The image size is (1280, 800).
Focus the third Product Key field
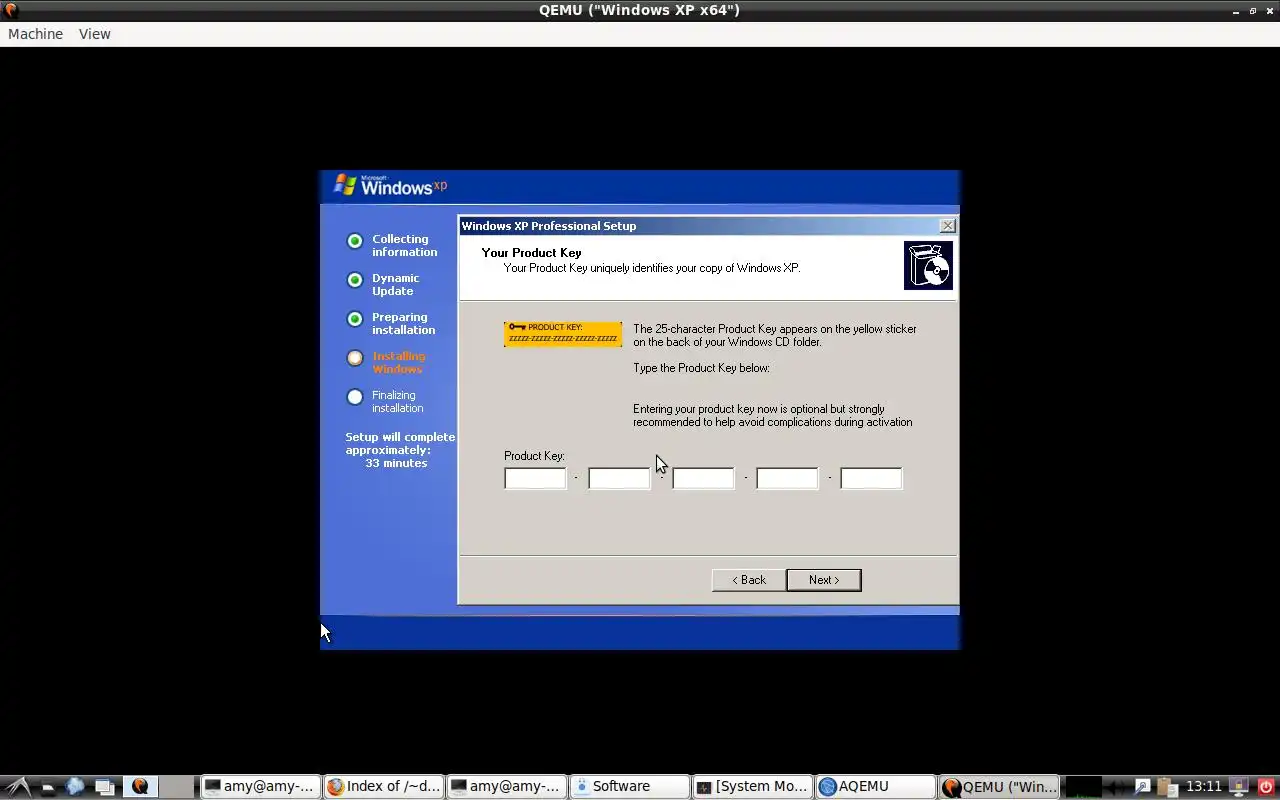[703, 478]
